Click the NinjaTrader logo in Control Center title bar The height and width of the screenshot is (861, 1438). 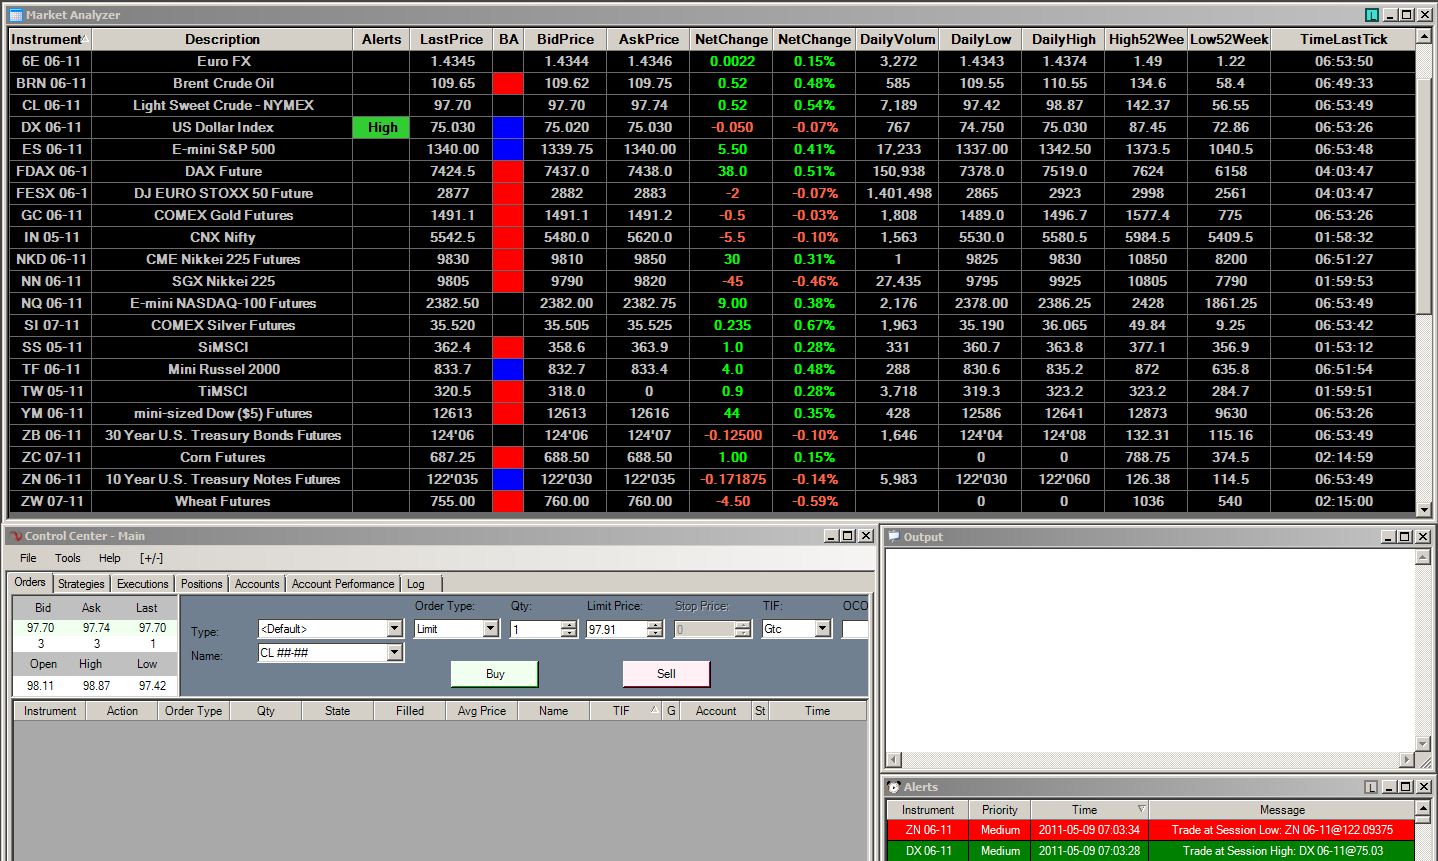click(x=15, y=536)
